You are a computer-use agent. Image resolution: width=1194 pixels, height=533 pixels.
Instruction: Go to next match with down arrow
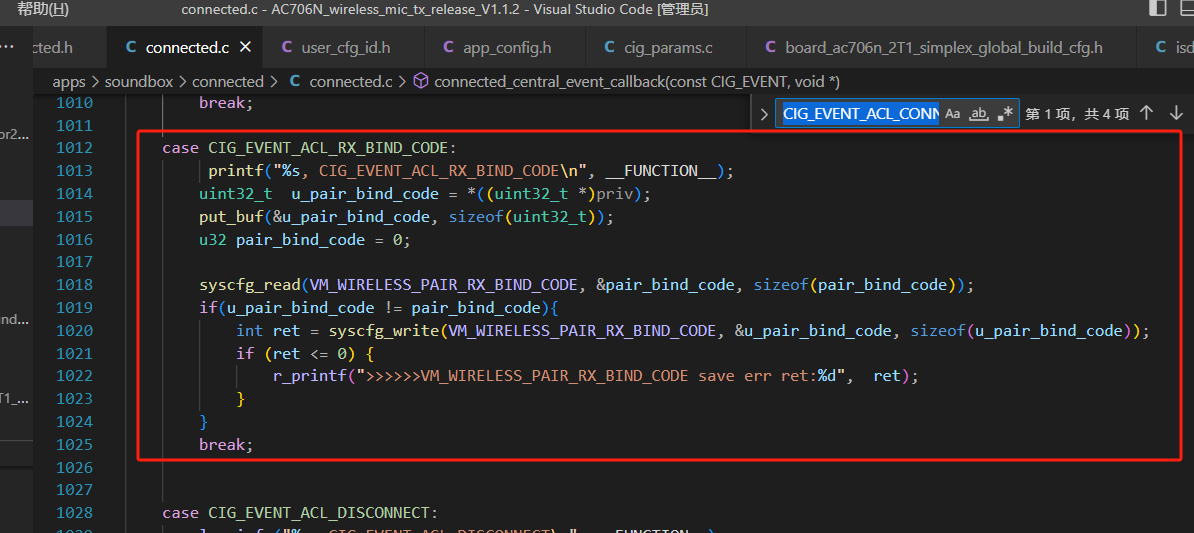click(1176, 113)
